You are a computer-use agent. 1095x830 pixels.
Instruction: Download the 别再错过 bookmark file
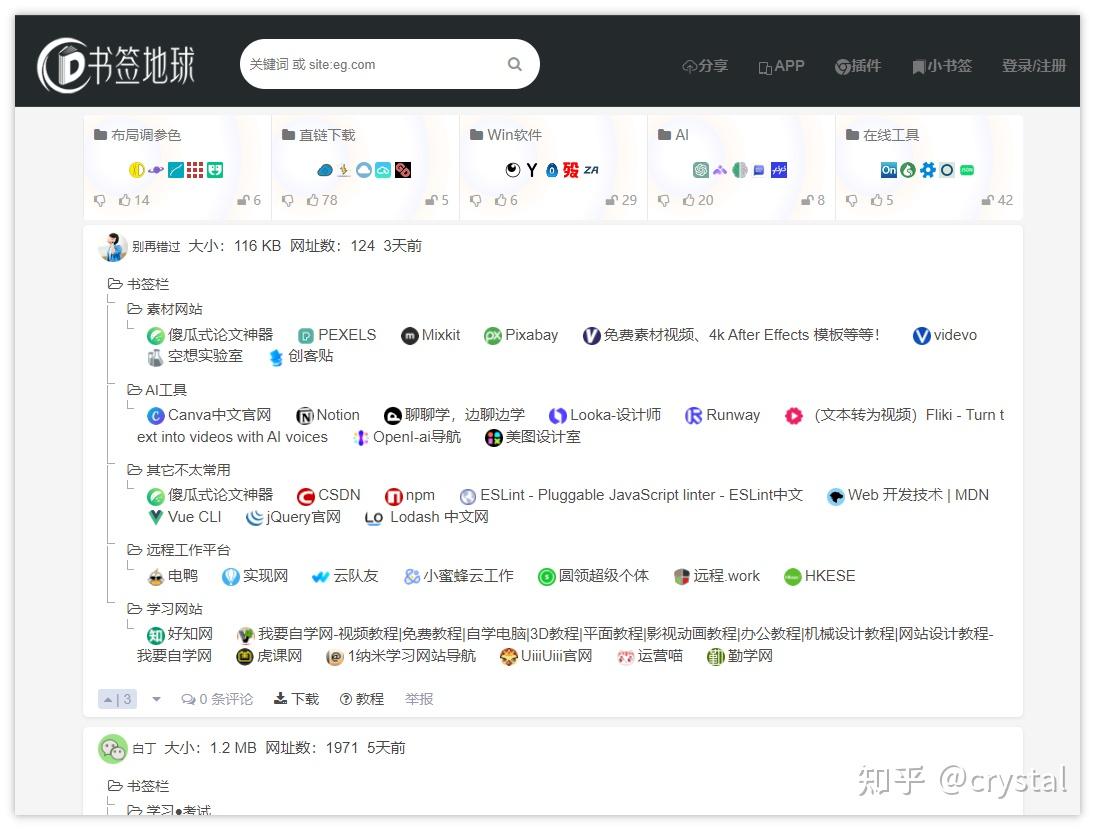click(296, 699)
